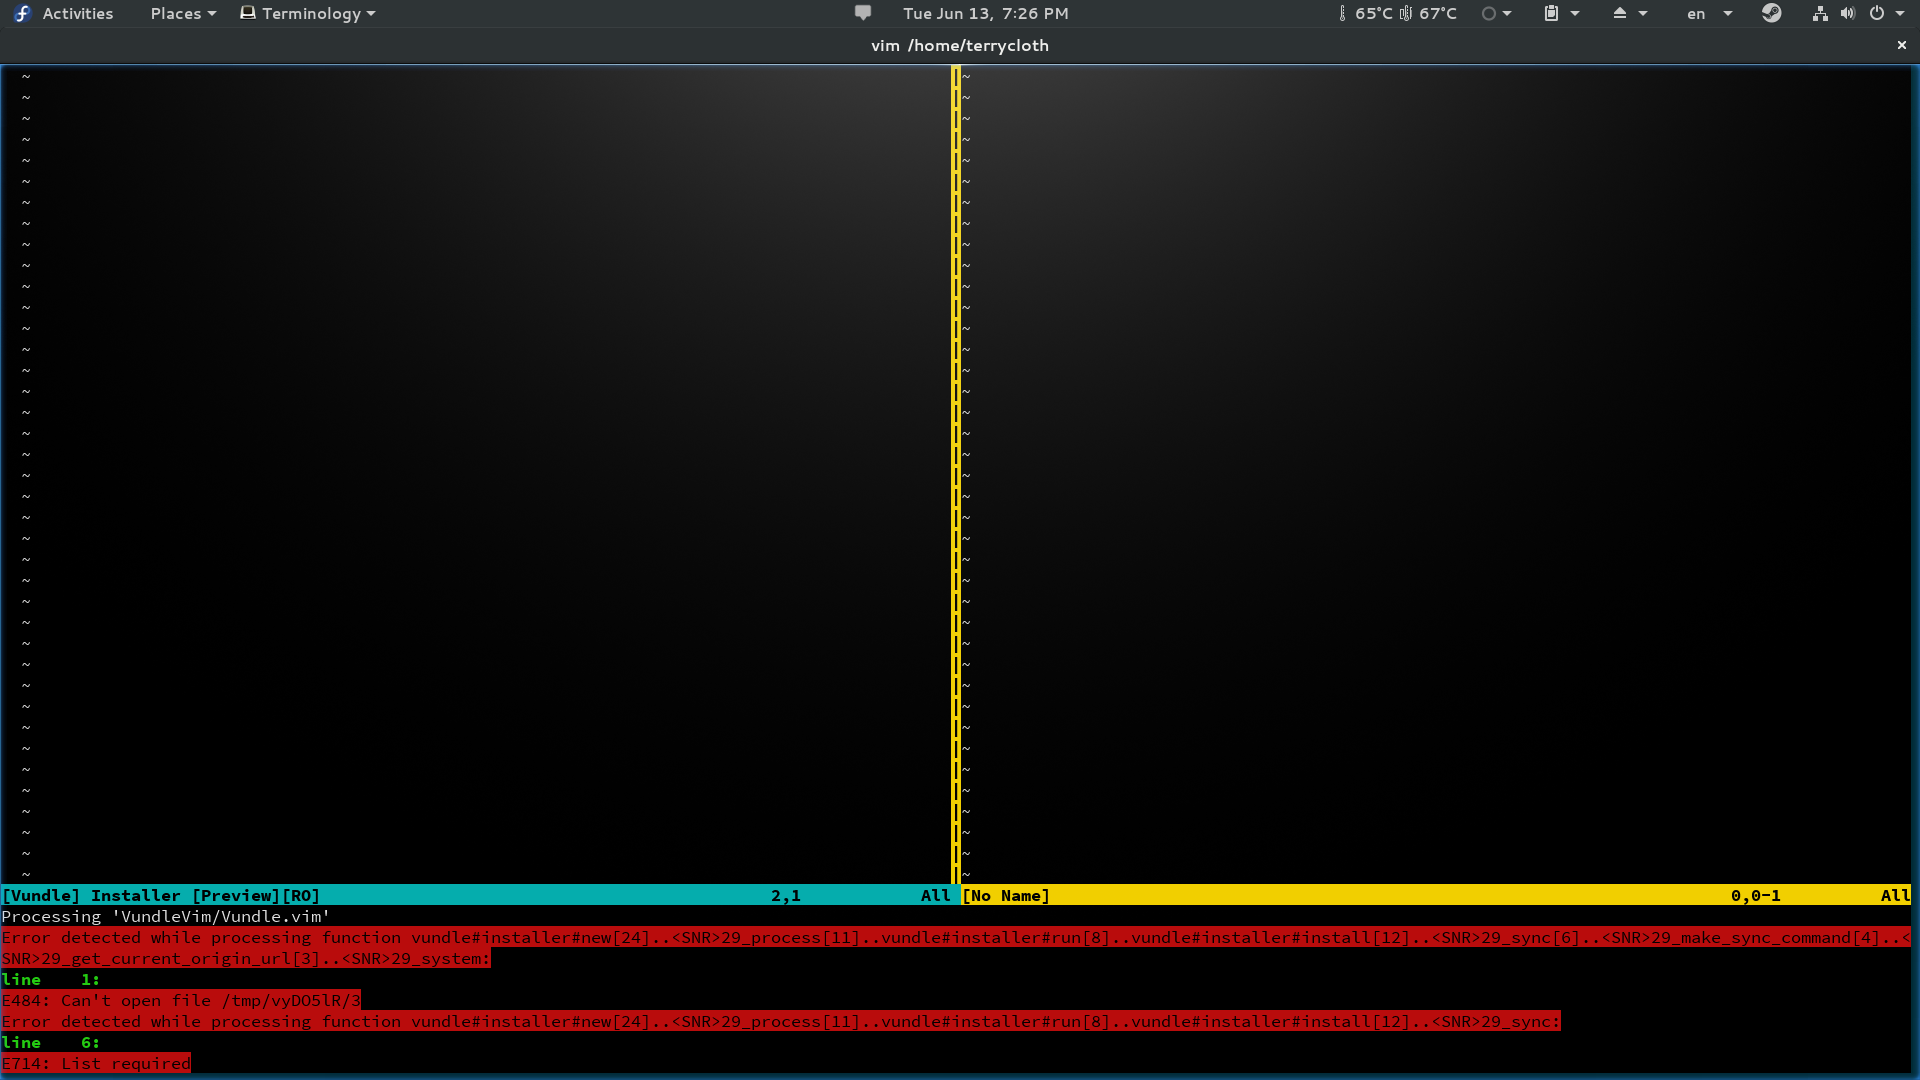Screen dimensions: 1920x1080
Task: Open the notification chat bubble icon
Action: 863,13
